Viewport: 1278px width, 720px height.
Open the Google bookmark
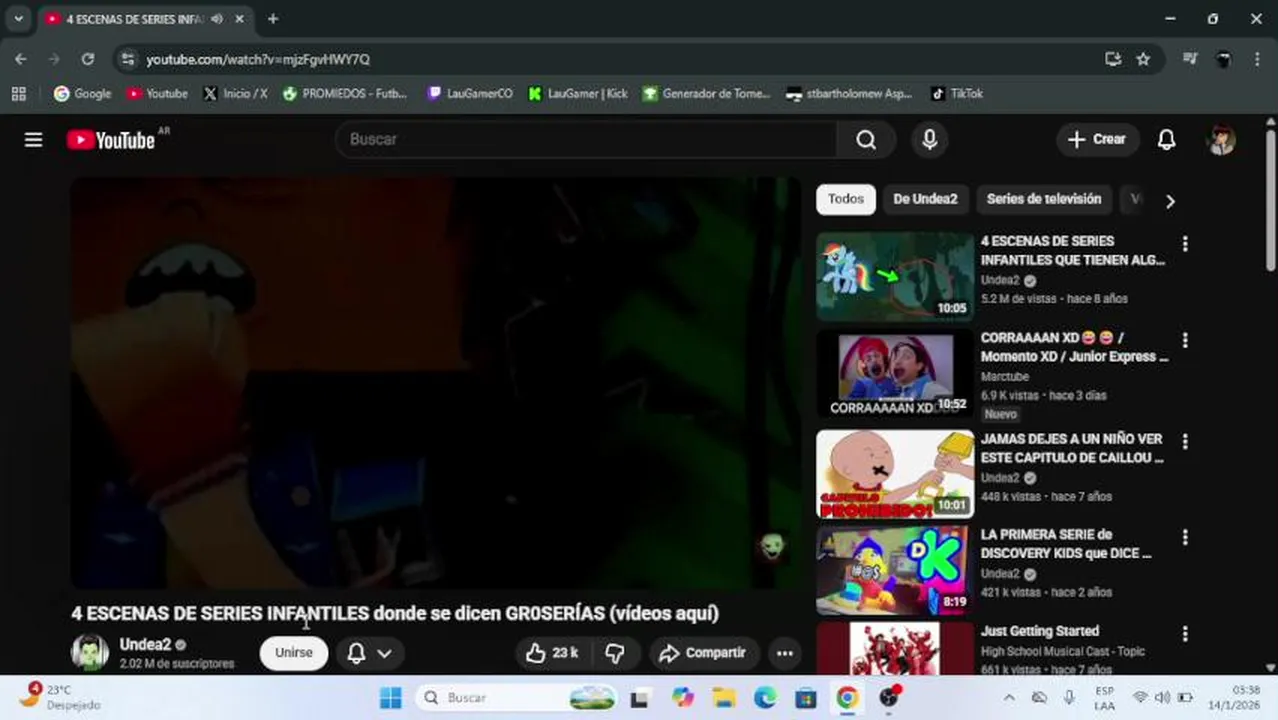(x=83, y=93)
